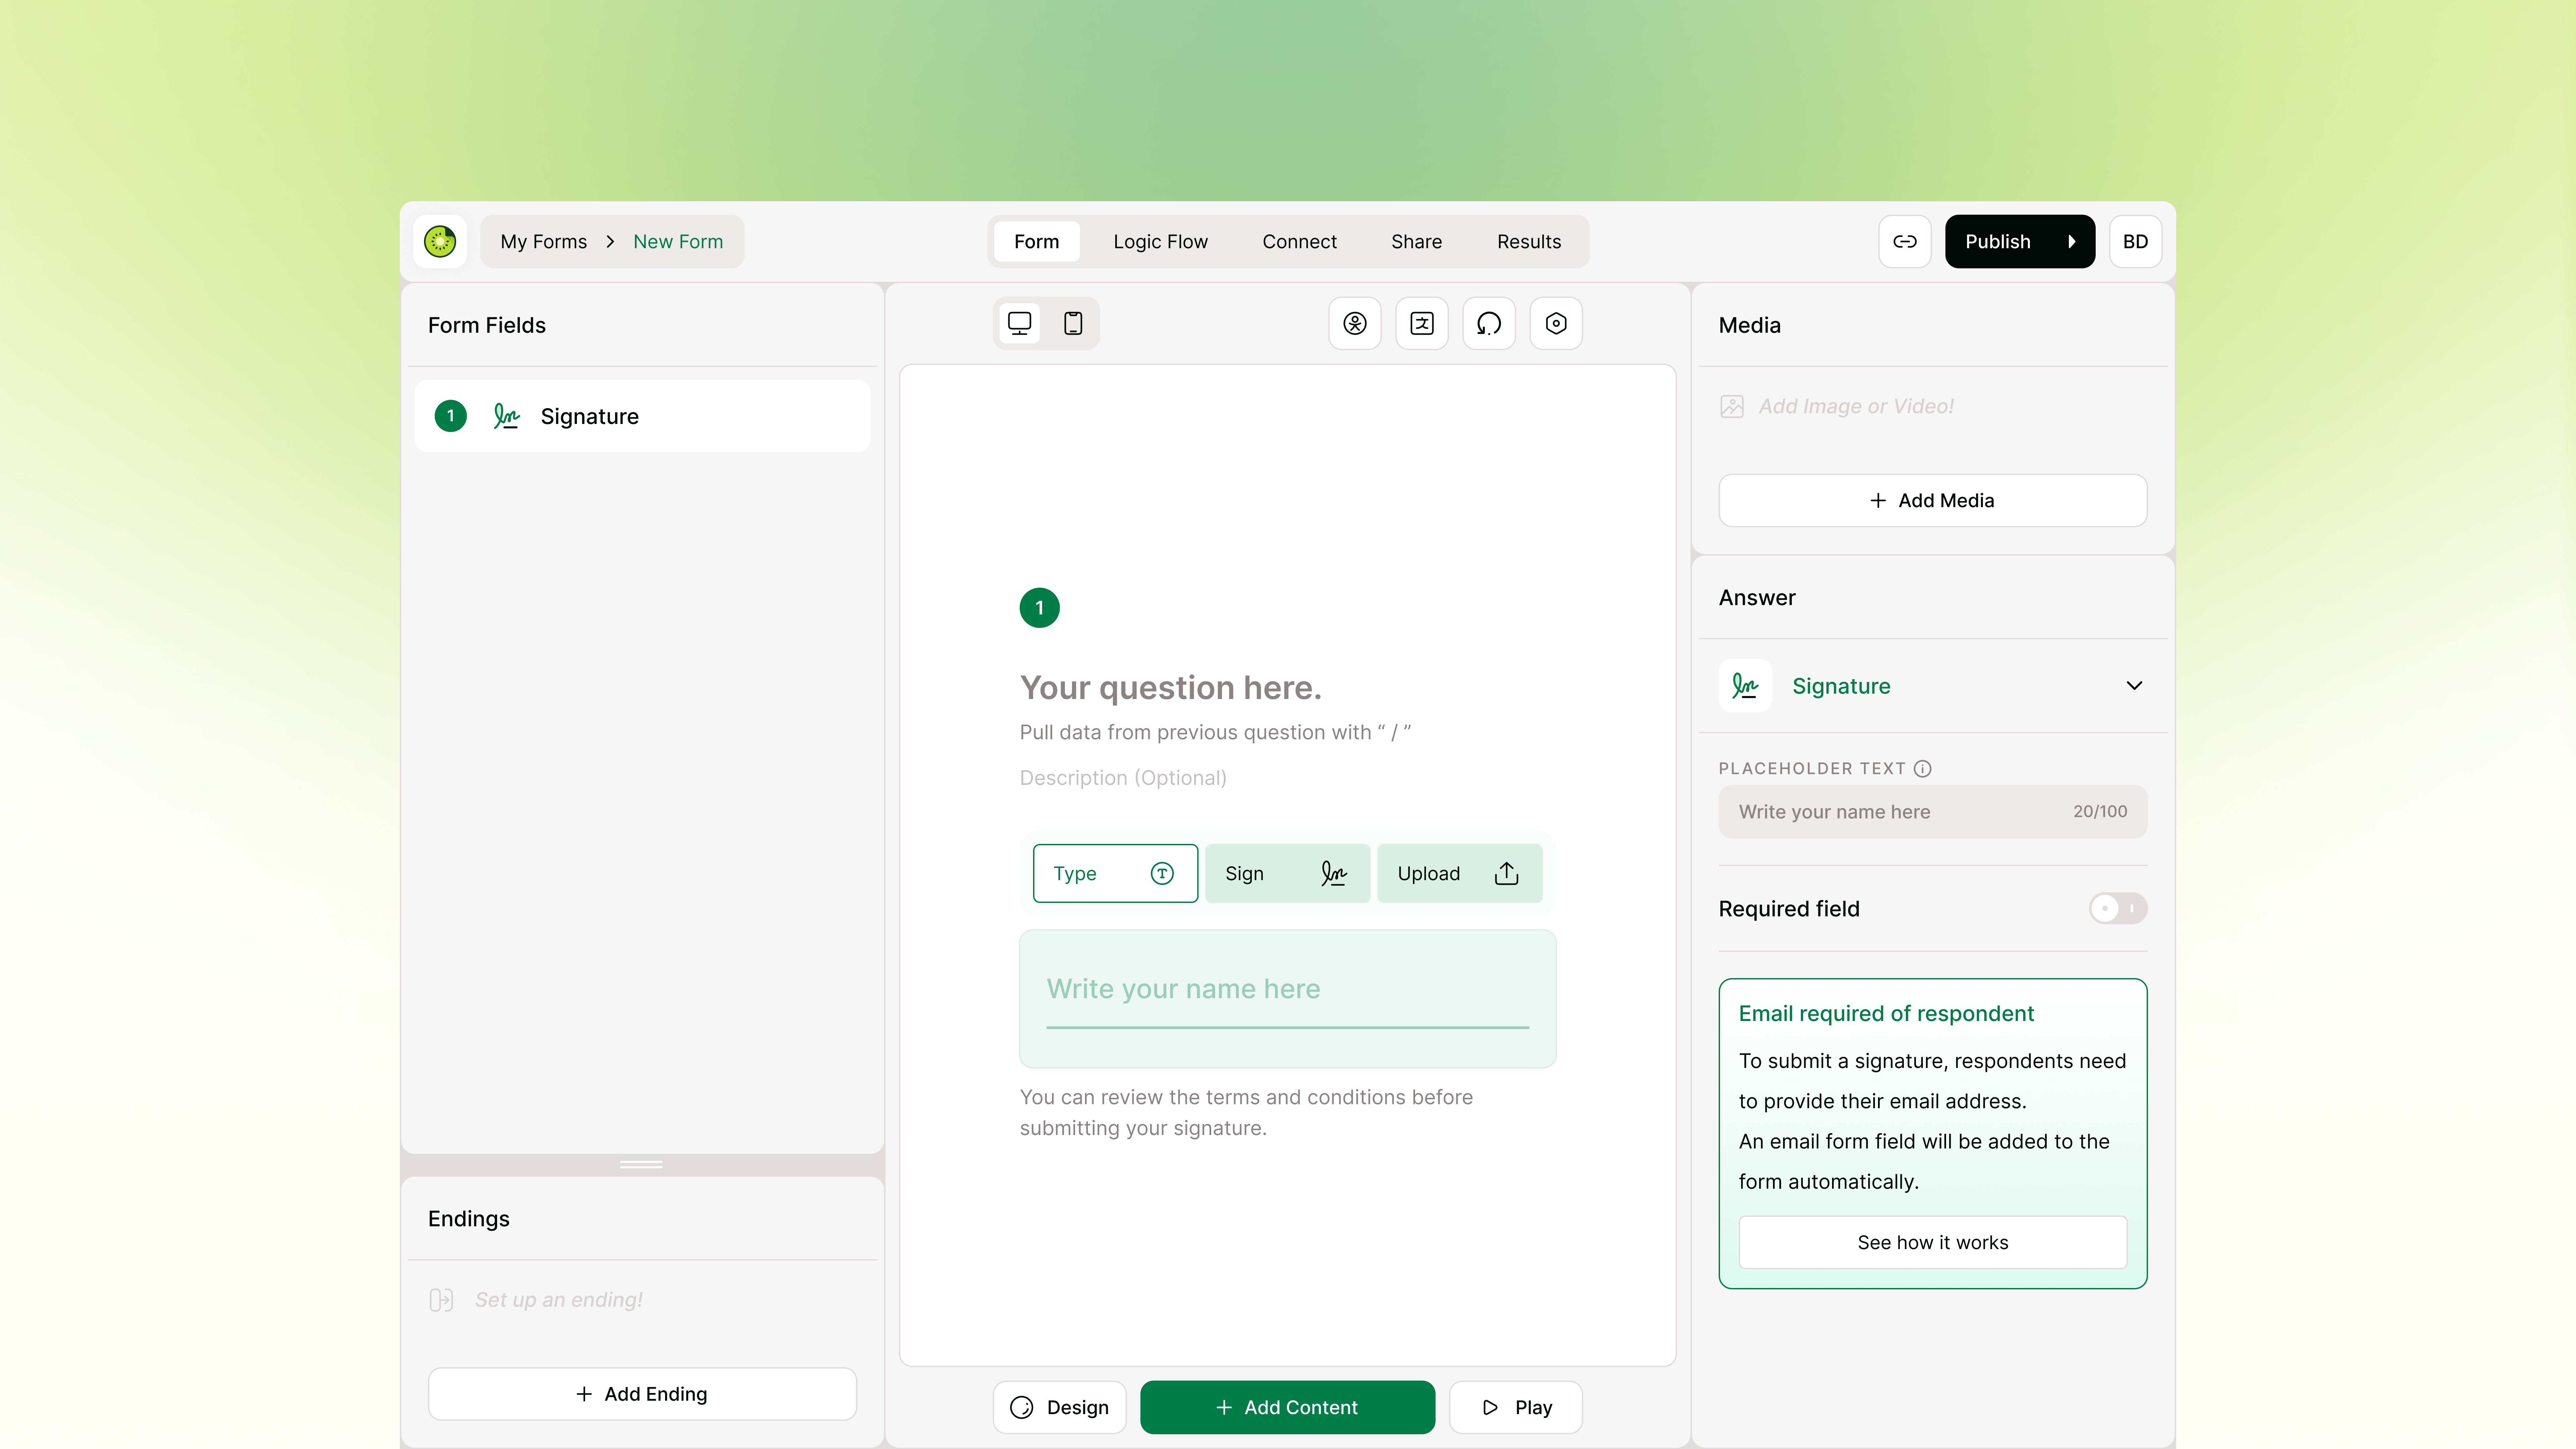Screen dimensions: 2576x1449
Task: Select the Type signature option
Action: pyautogui.click(x=1115, y=873)
